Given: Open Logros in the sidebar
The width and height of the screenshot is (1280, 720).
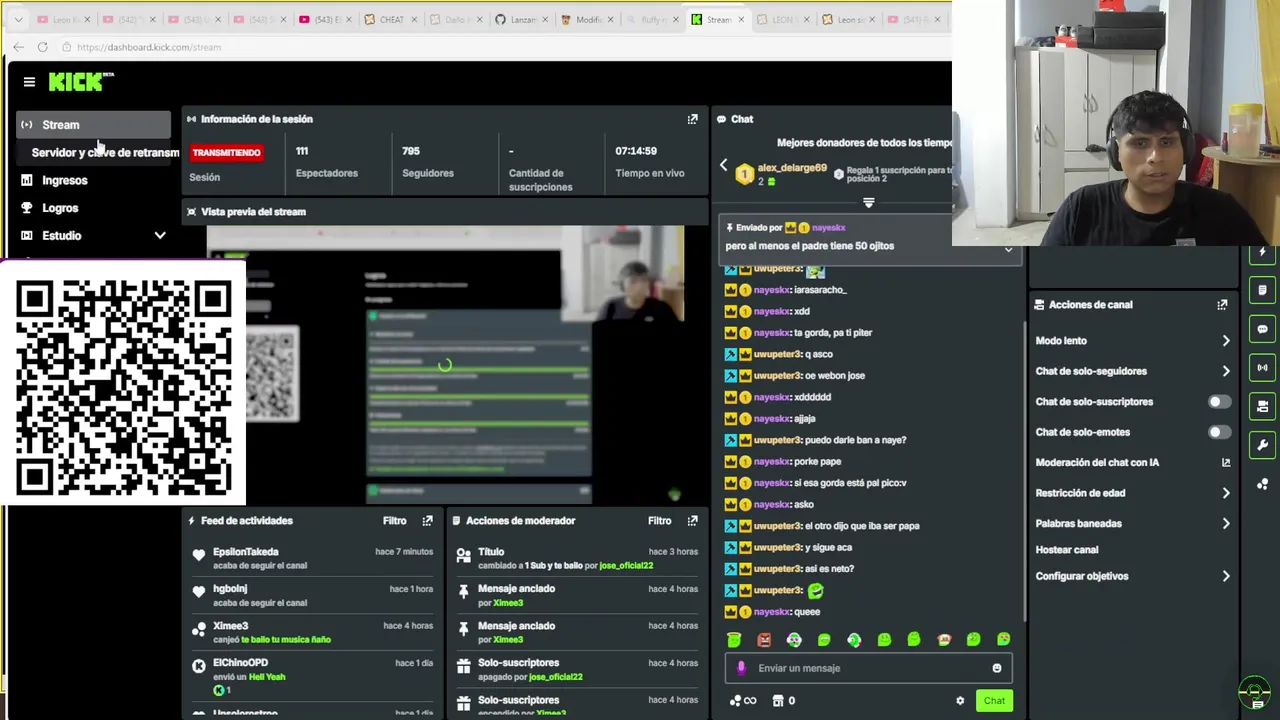Looking at the screenshot, I should (x=60, y=208).
